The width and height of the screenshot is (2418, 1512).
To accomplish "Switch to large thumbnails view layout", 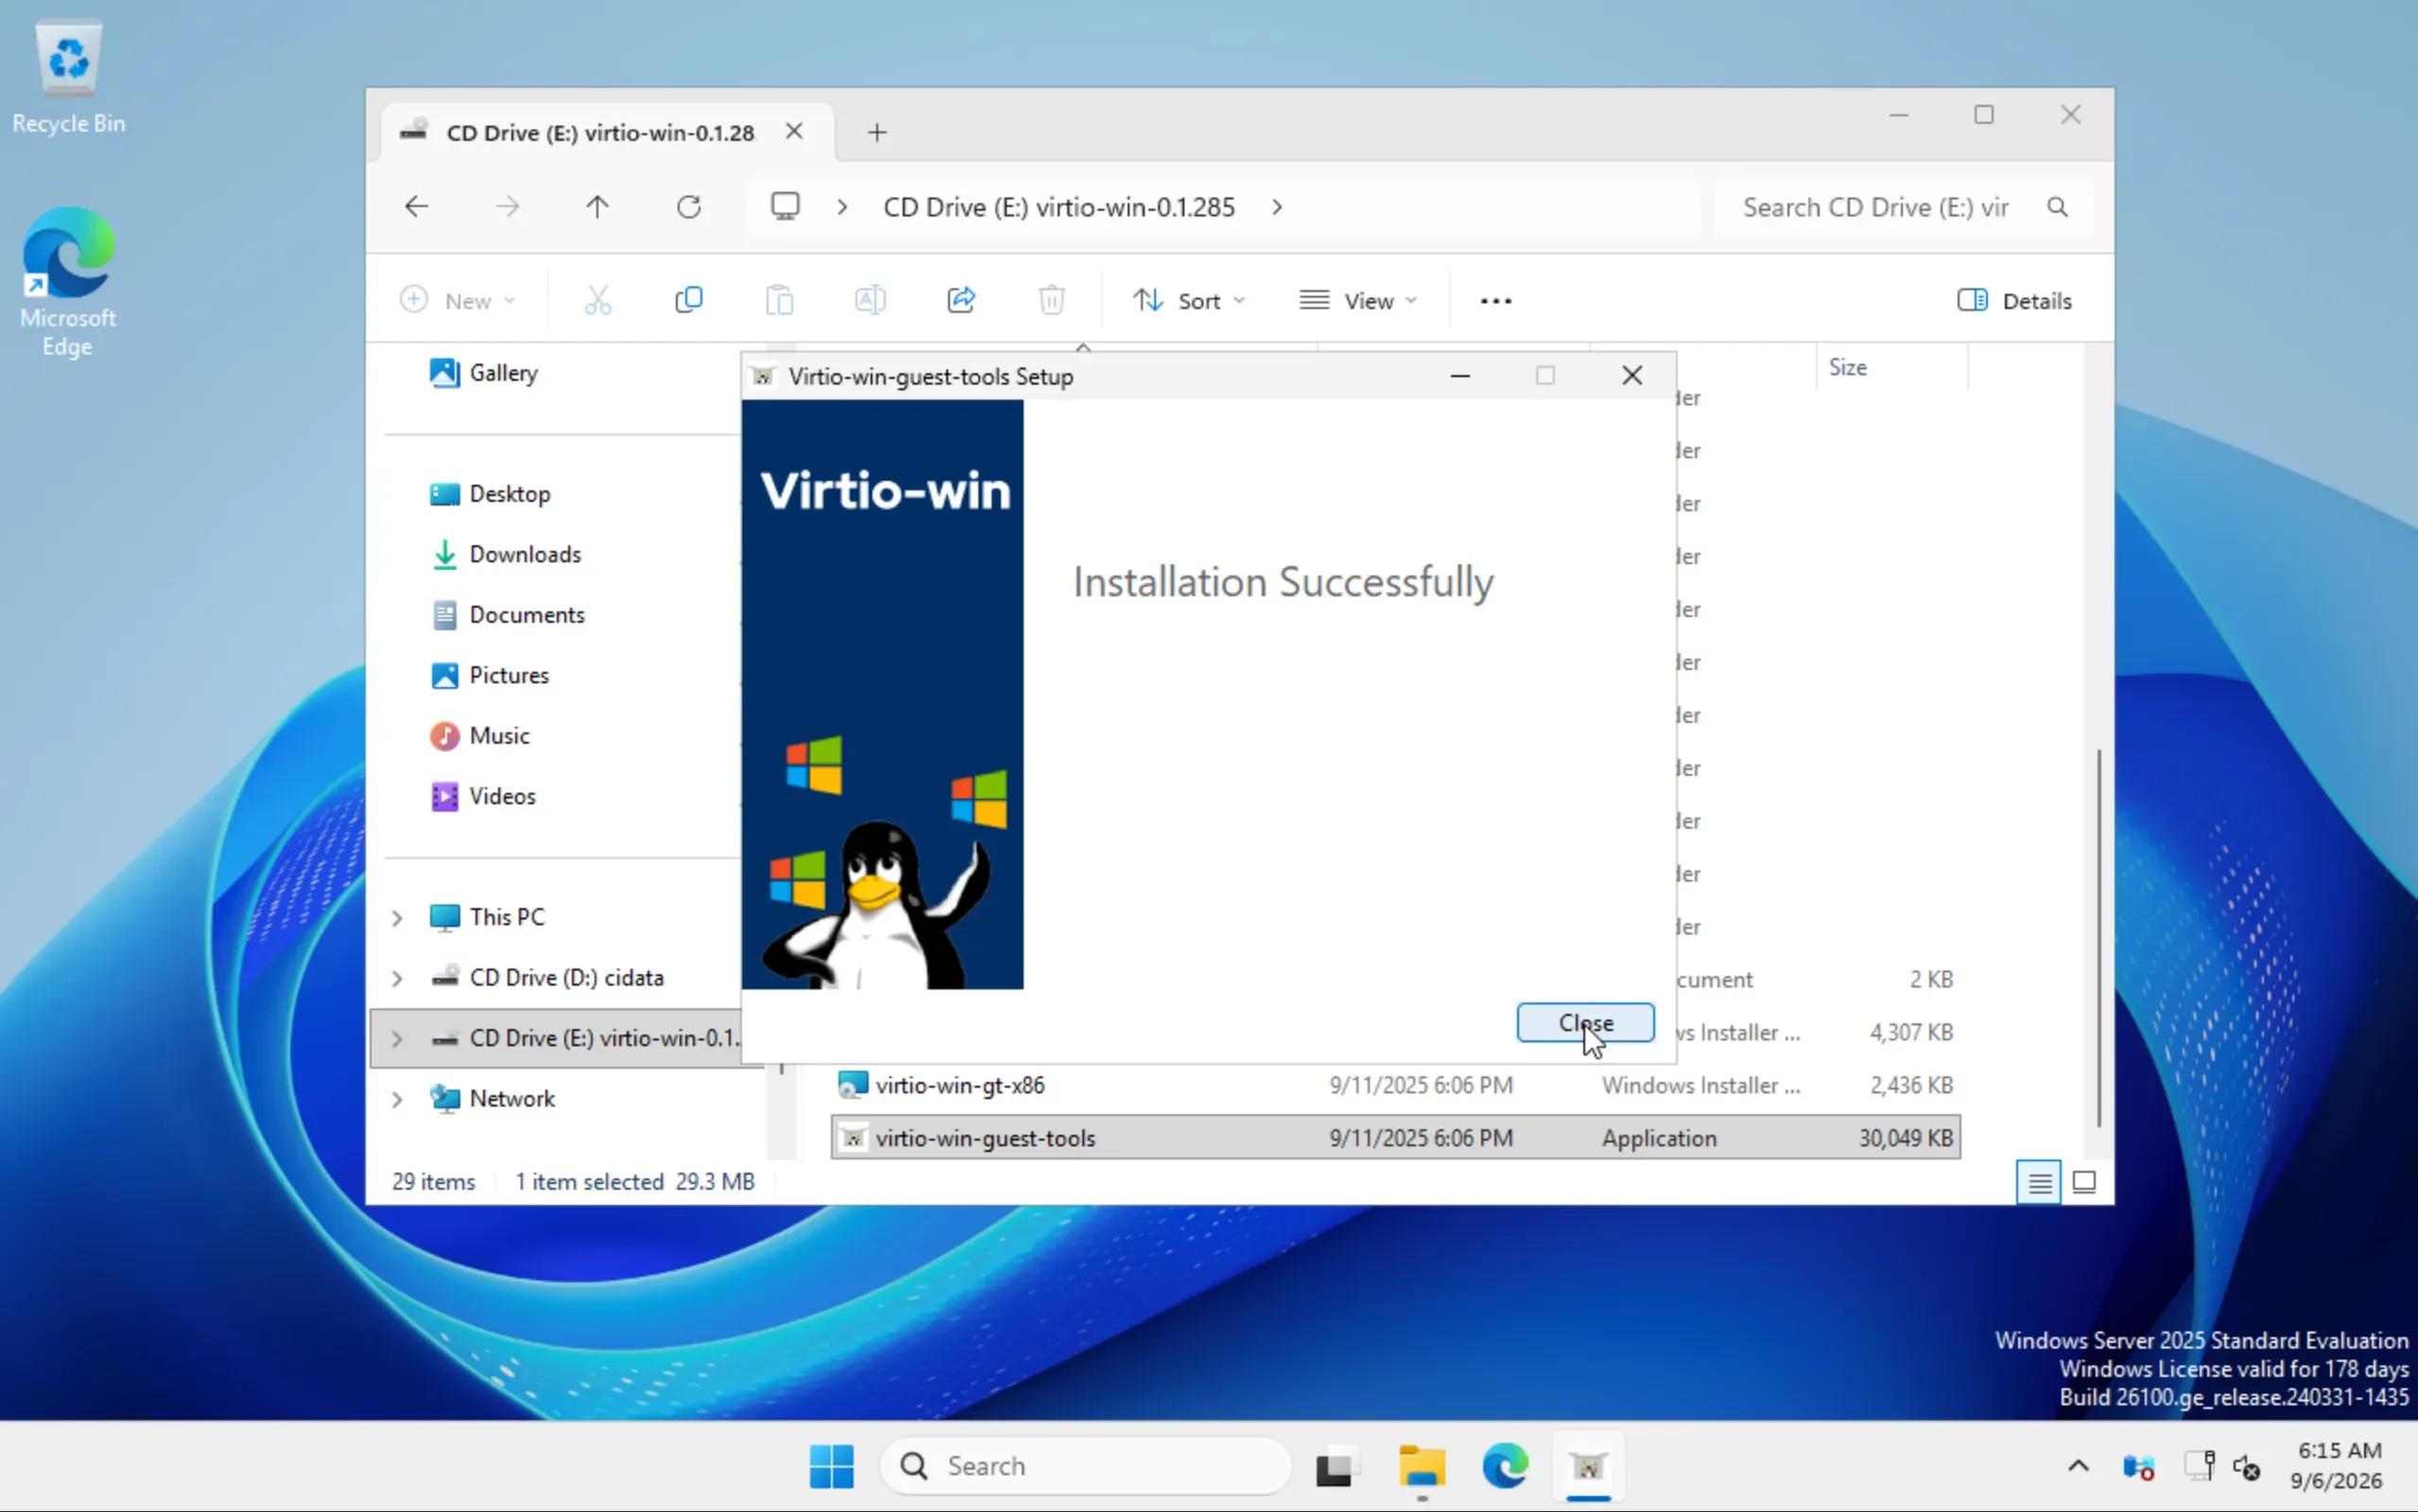I will tap(2084, 1183).
